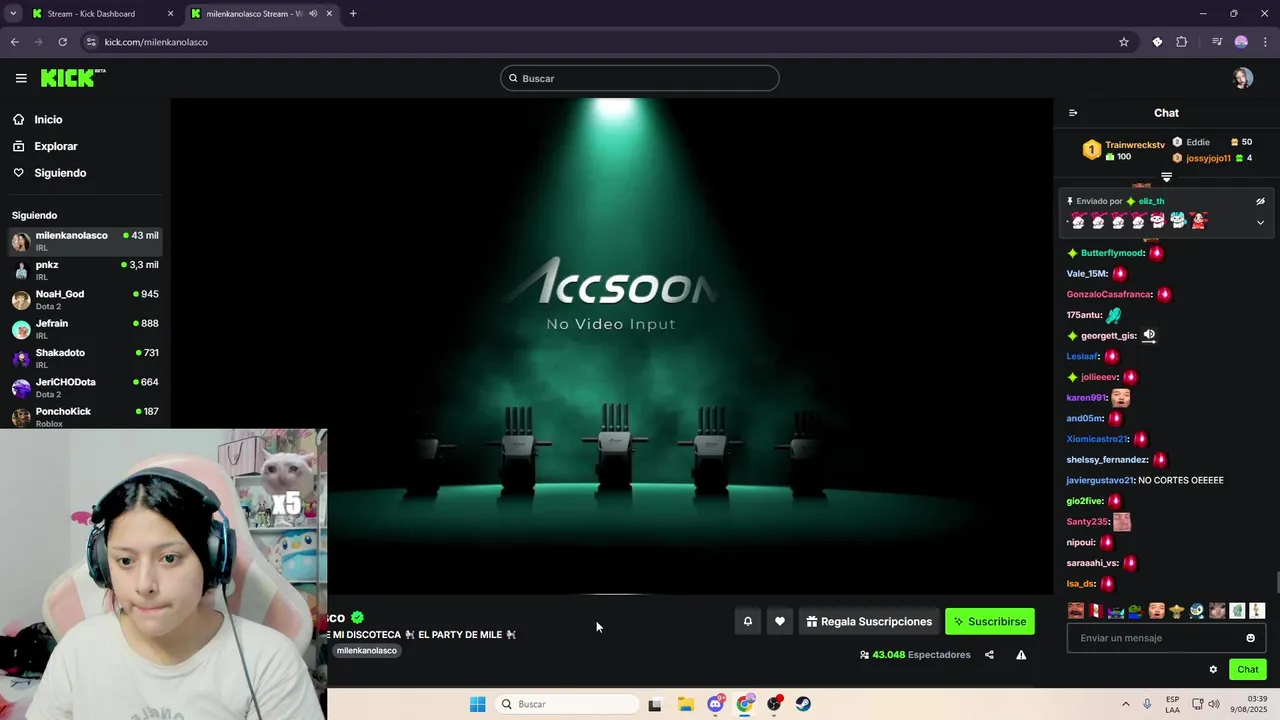Select the Shakadoto channel in Siguiendo list
Image resolution: width=1280 pixels, height=720 pixels.
[x=85, y=358]
